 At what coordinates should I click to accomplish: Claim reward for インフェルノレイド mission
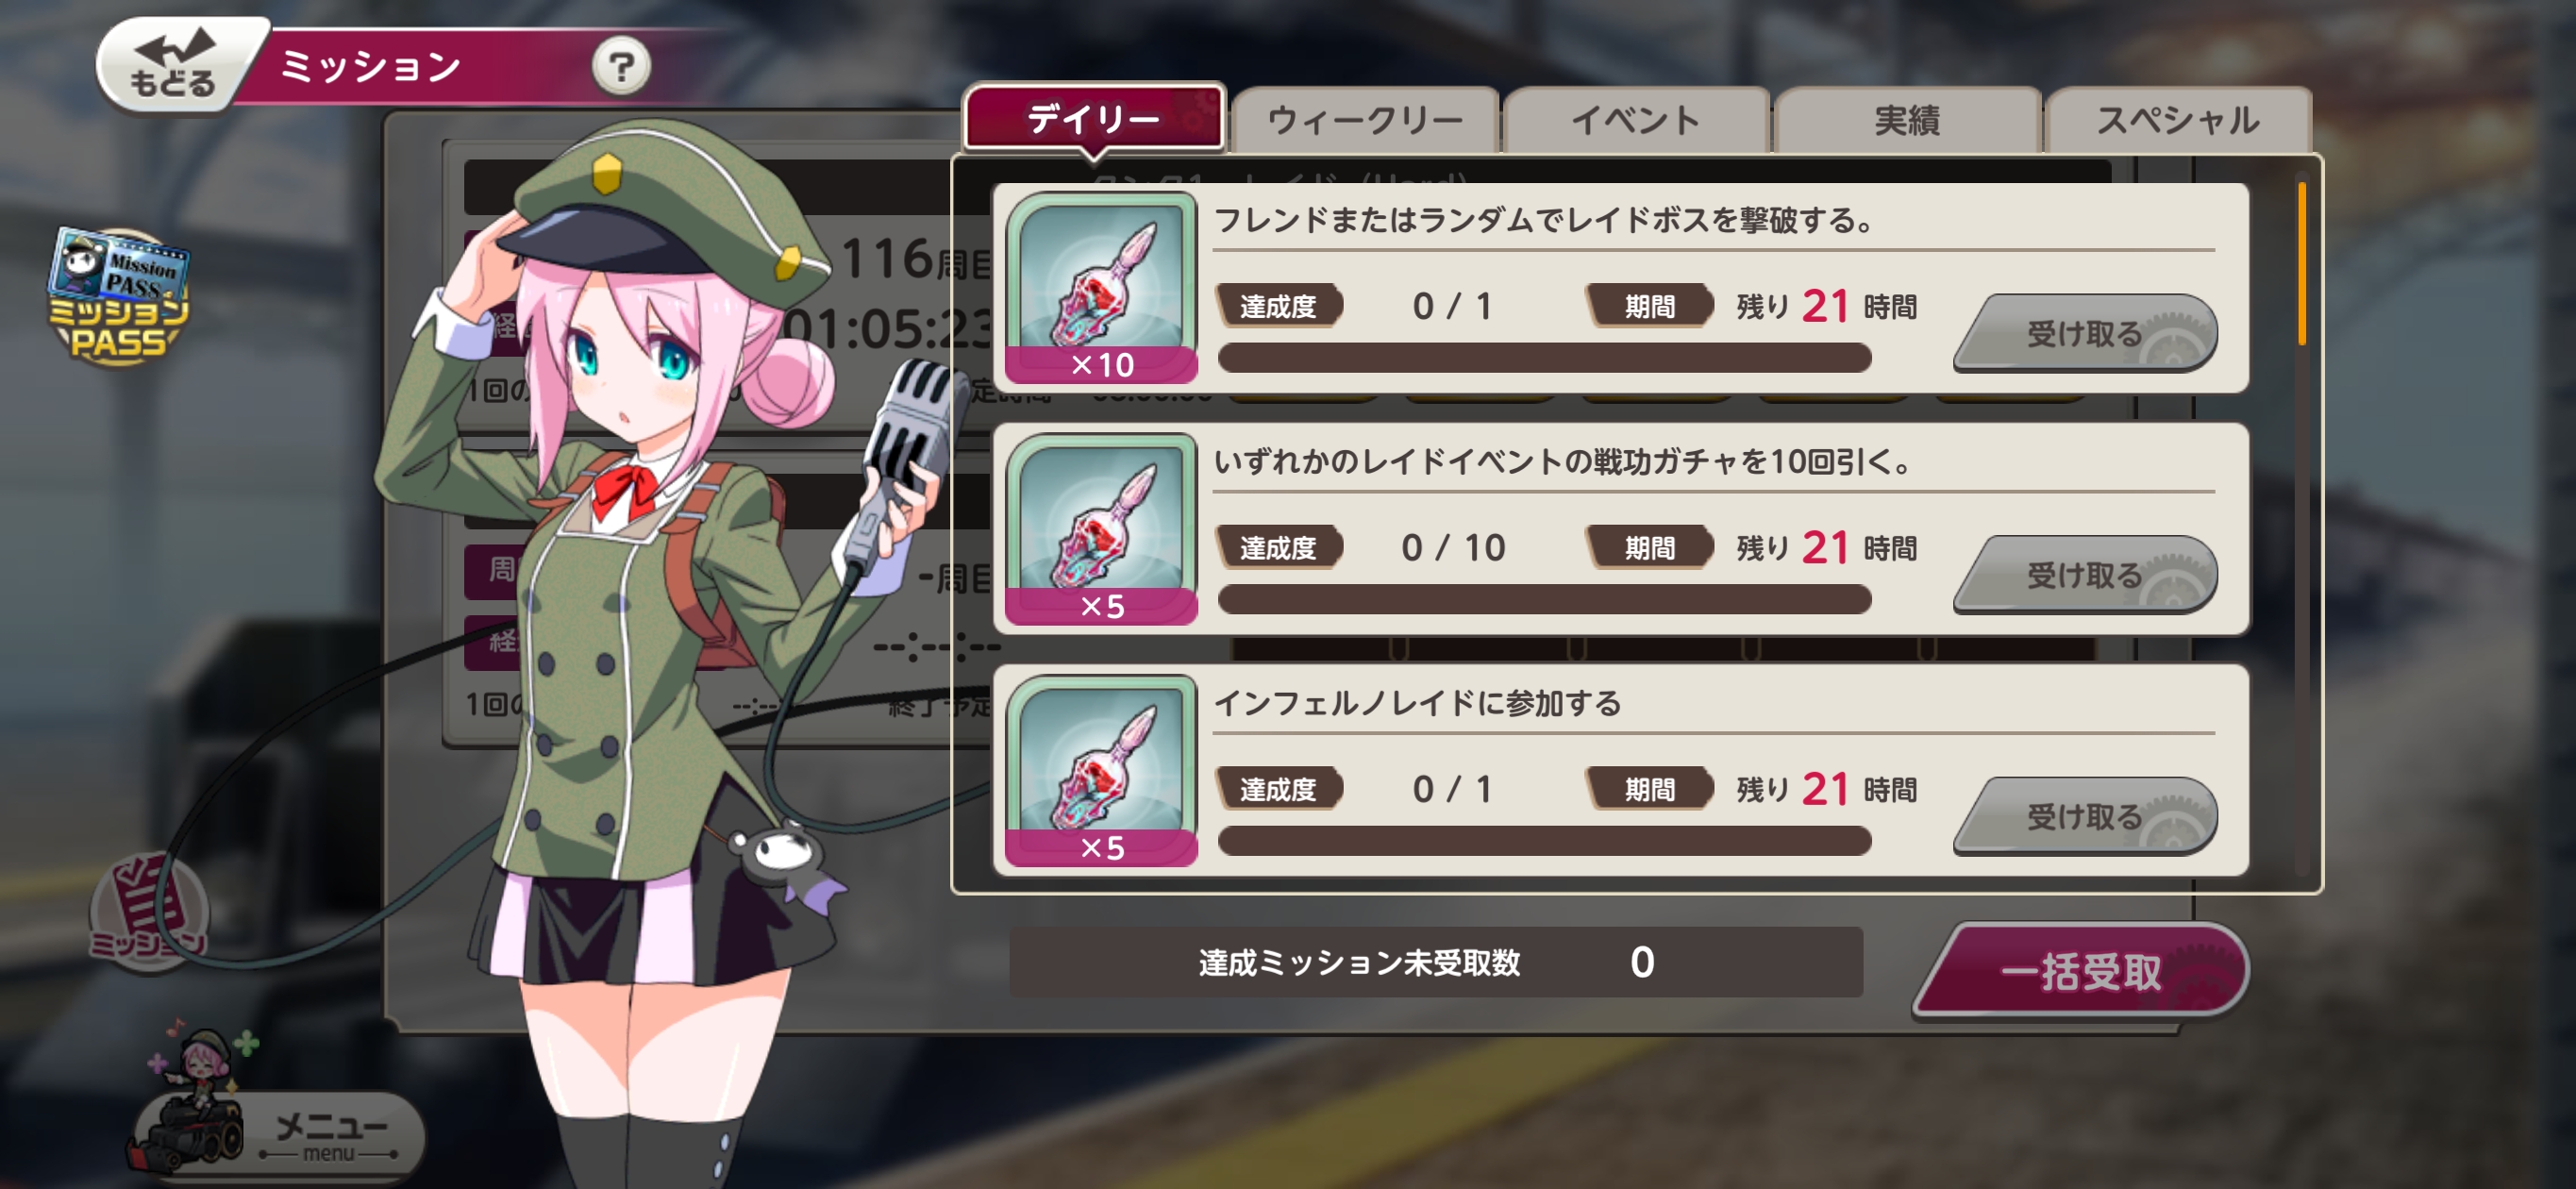[2085, 817]
